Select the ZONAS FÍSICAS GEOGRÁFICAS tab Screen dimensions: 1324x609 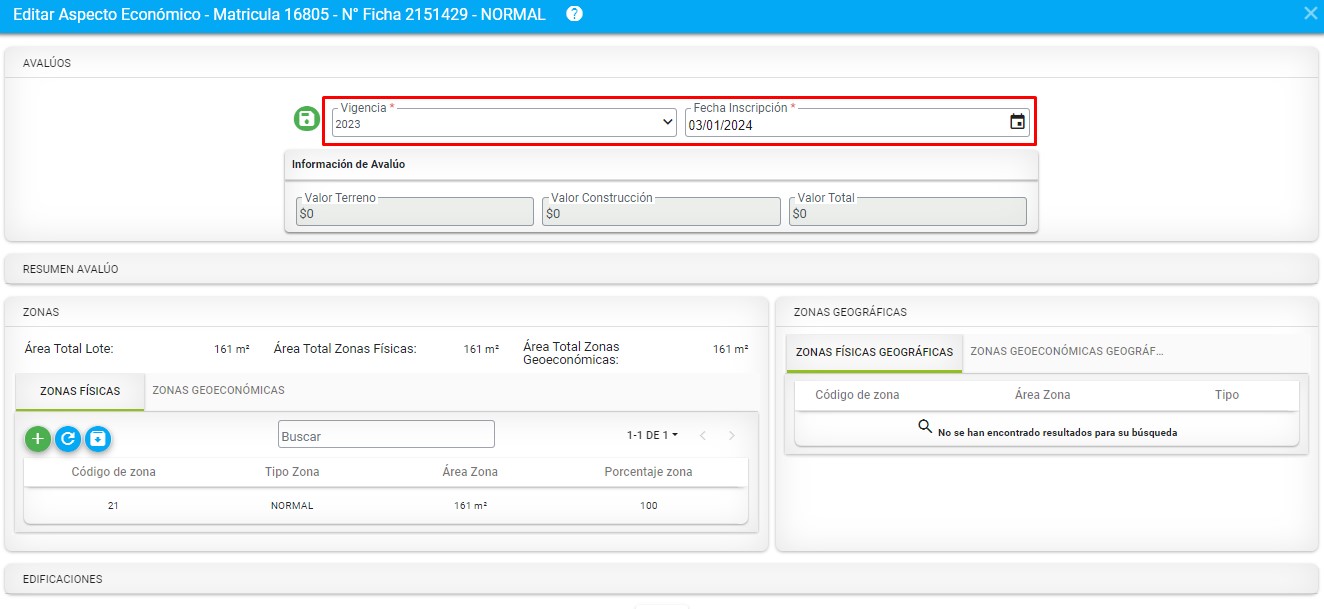pos(874,353)
